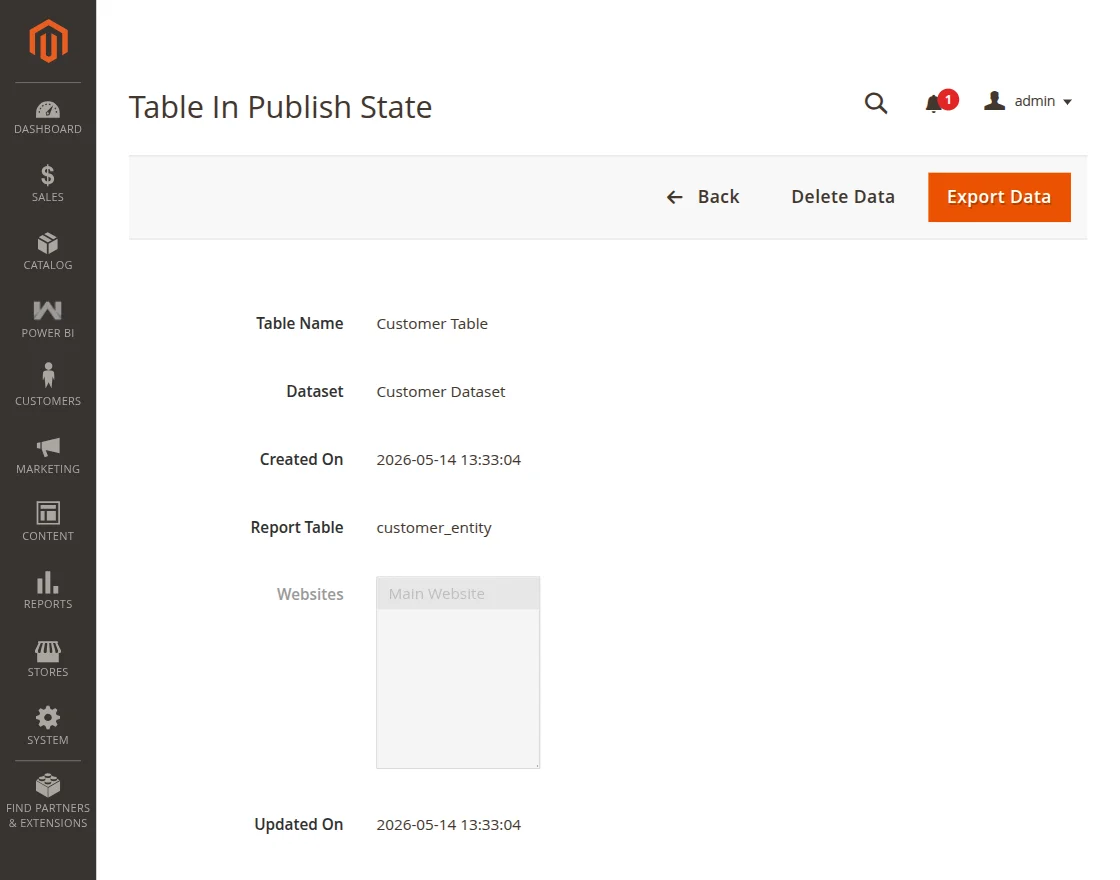This screenshot has width=1120, height=880.
Task: Expand the admin account dropdown arrow
Action: (1068, 102)
